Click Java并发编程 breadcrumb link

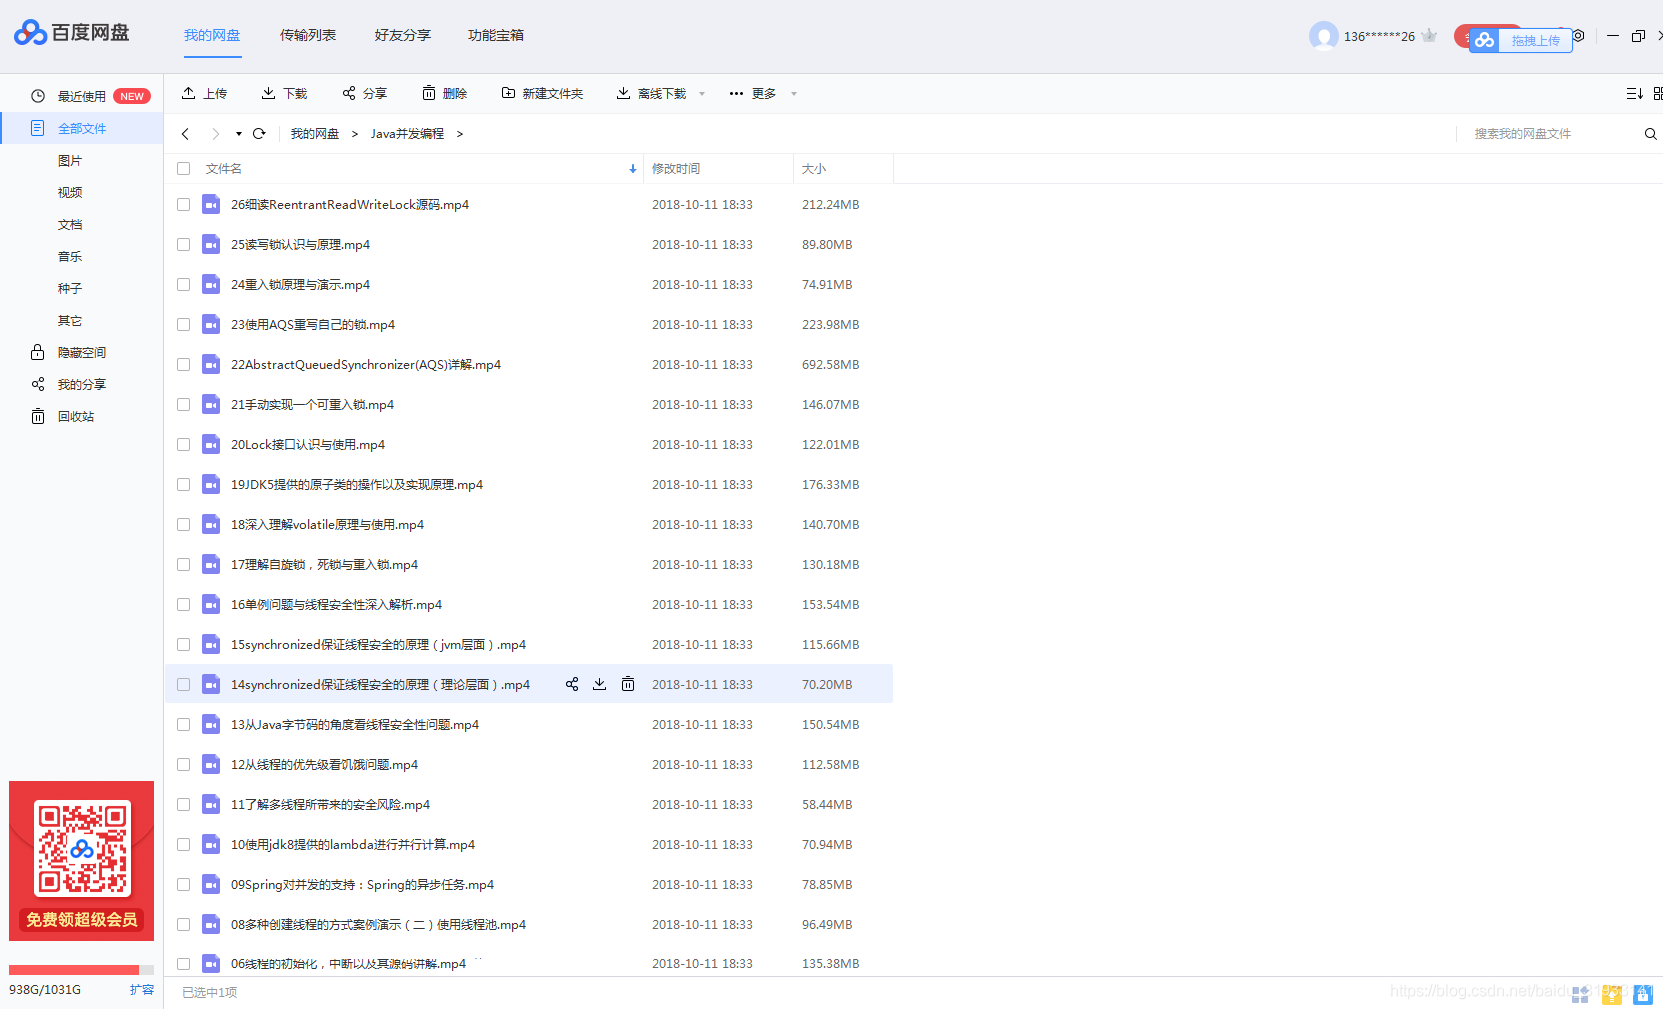(x=407, y=134)
